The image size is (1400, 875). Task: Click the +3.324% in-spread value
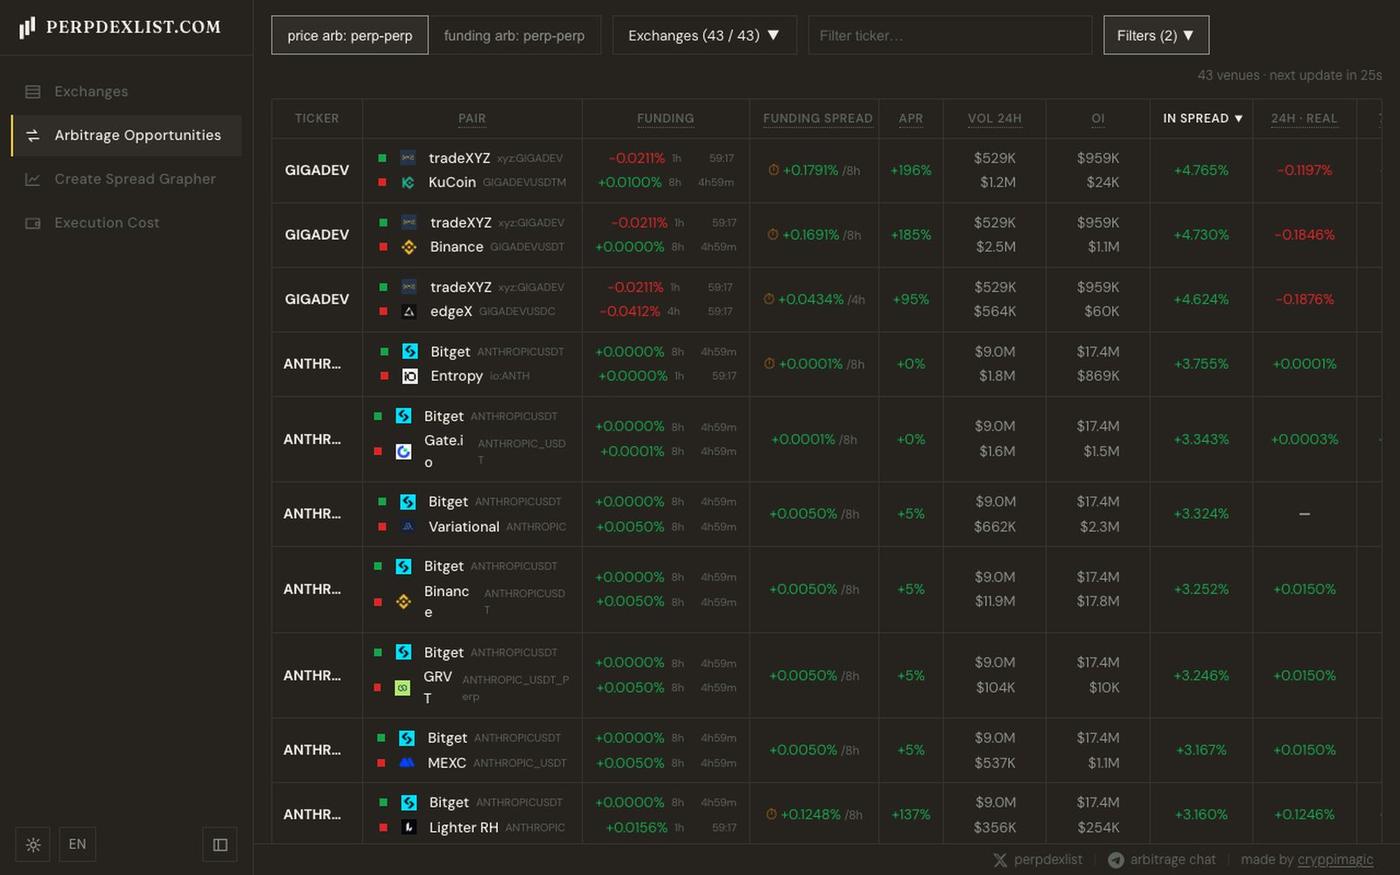(1201, 514)
